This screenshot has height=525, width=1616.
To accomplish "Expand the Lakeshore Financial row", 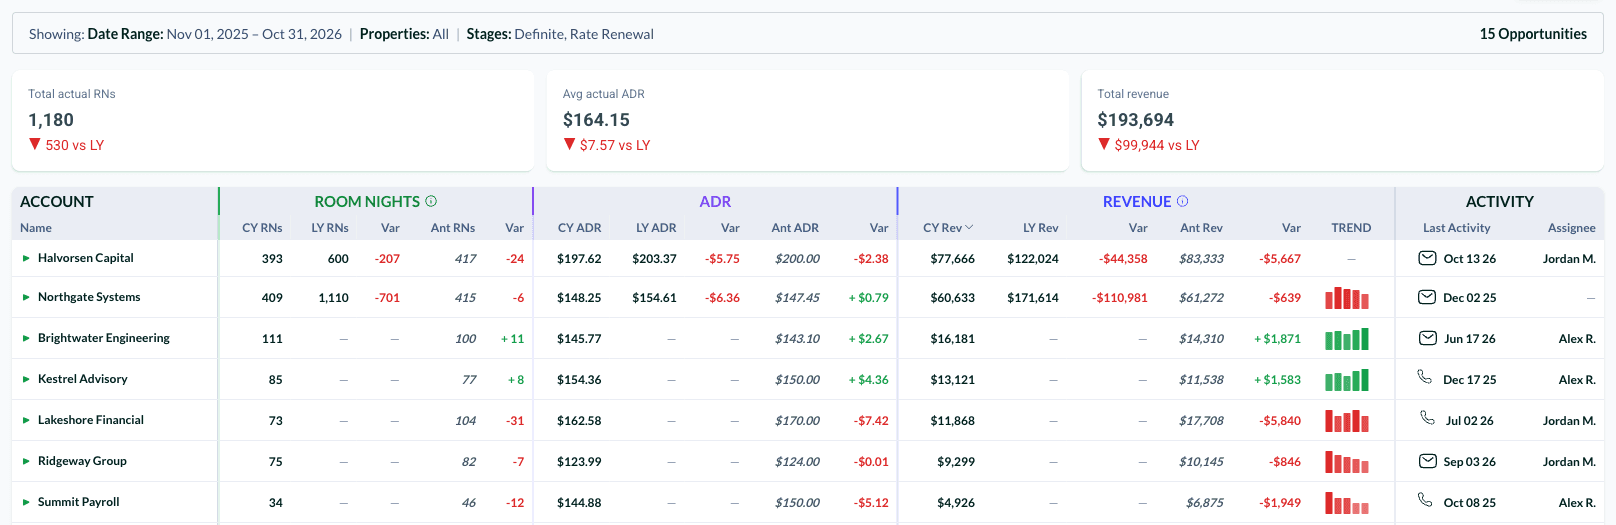I will coord(26,420).
